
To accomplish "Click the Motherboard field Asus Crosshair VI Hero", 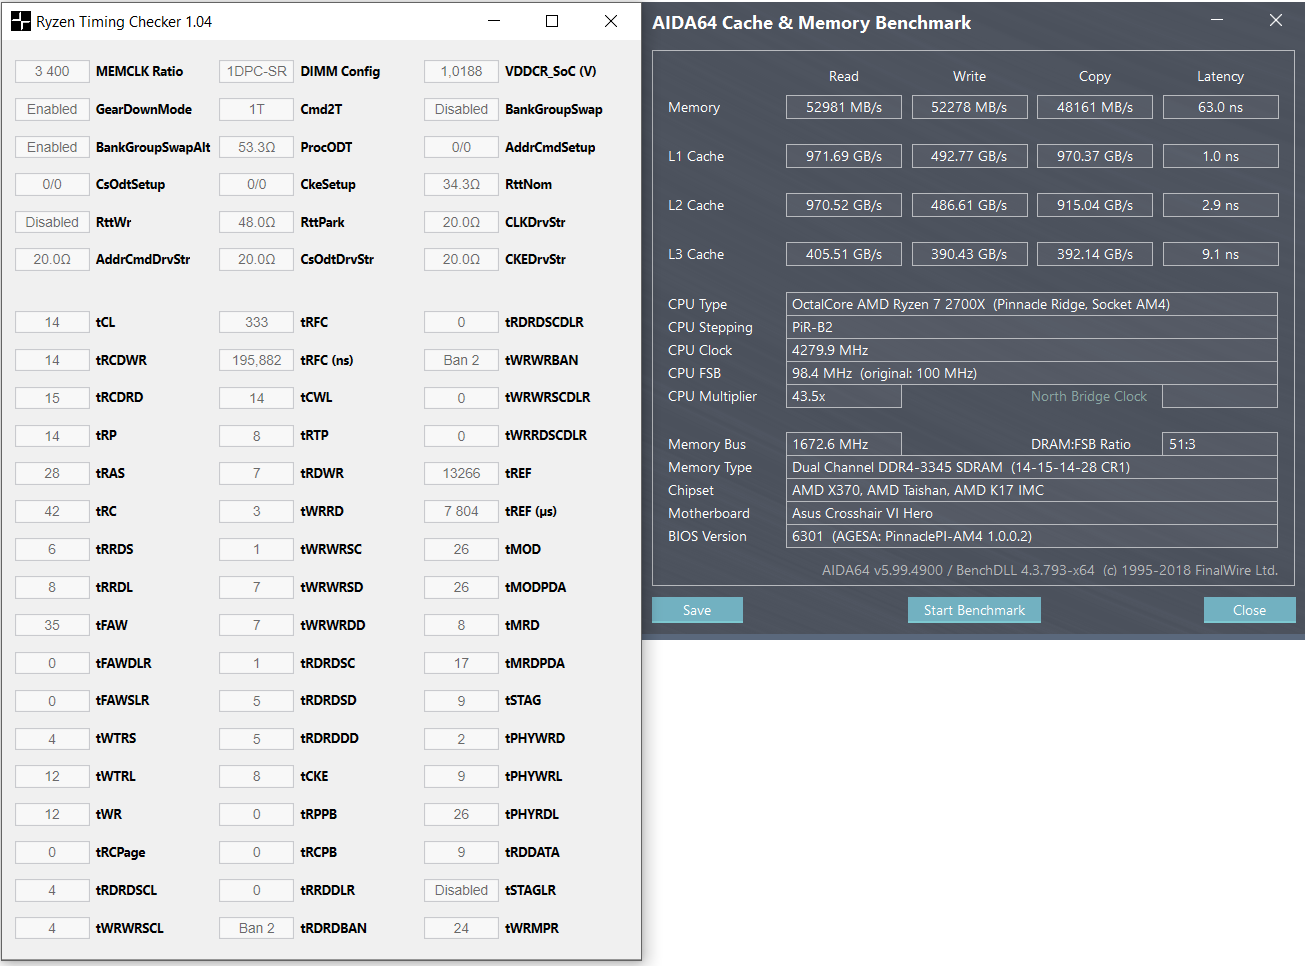I will tap(1032, 513).
